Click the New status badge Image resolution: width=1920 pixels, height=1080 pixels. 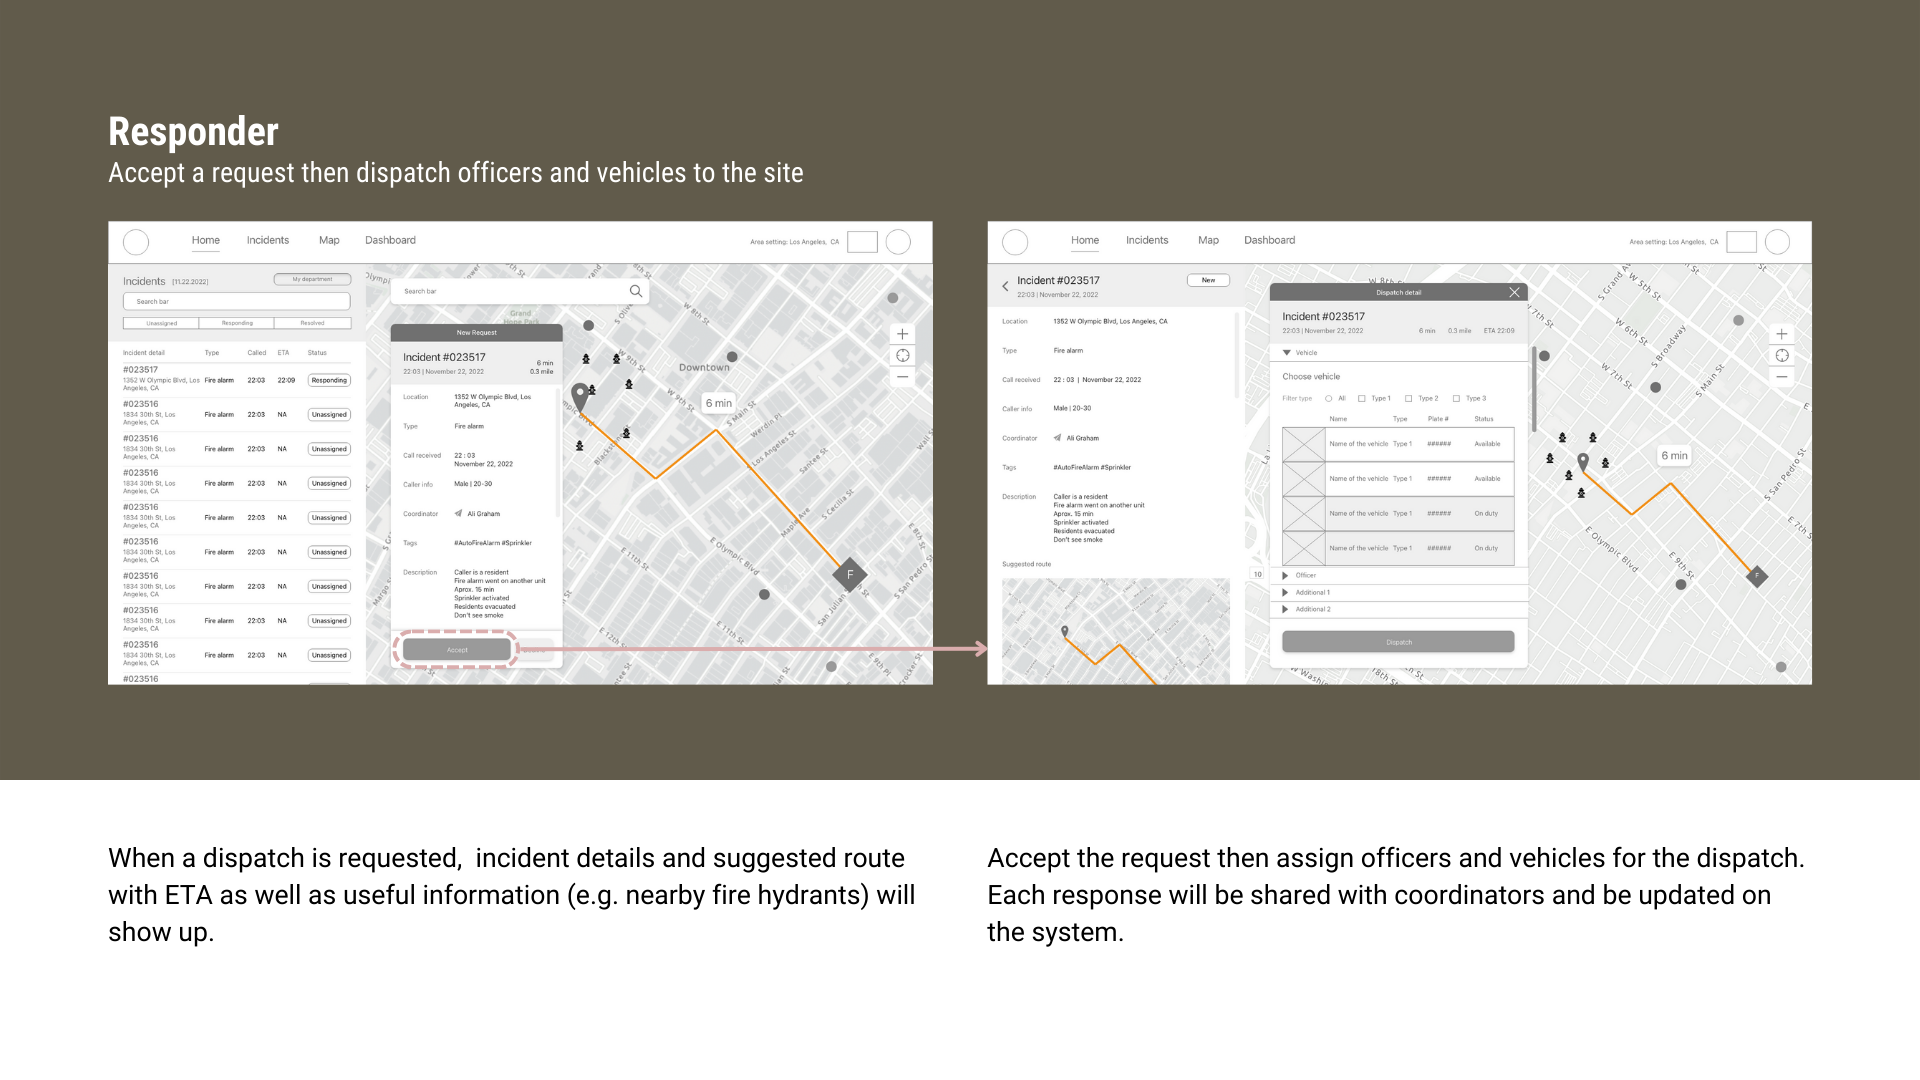click(x=1208, y=280)
